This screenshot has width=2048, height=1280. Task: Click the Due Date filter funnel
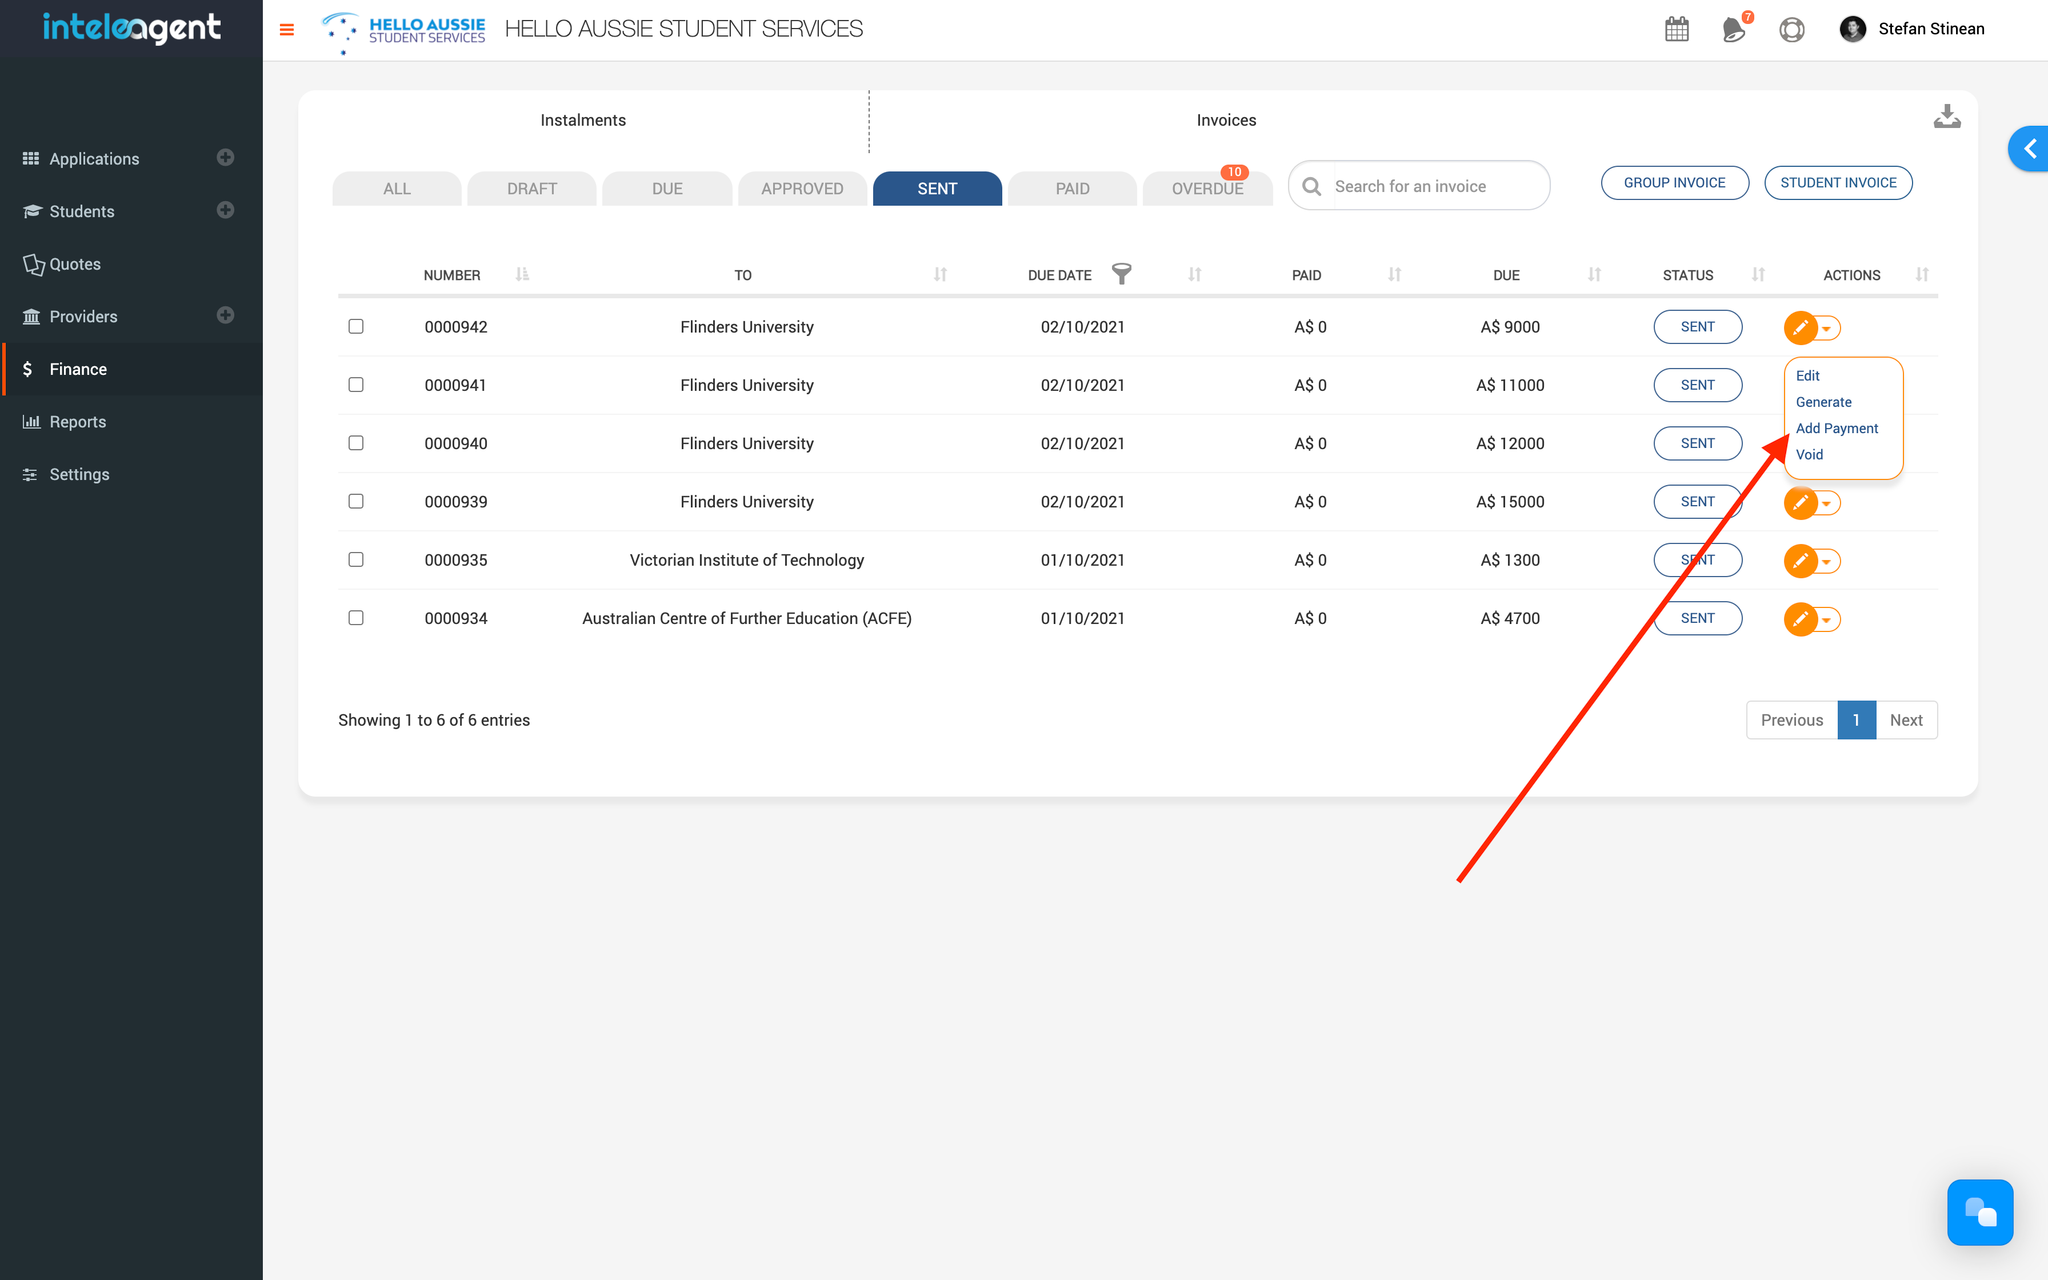[1122, 274]
